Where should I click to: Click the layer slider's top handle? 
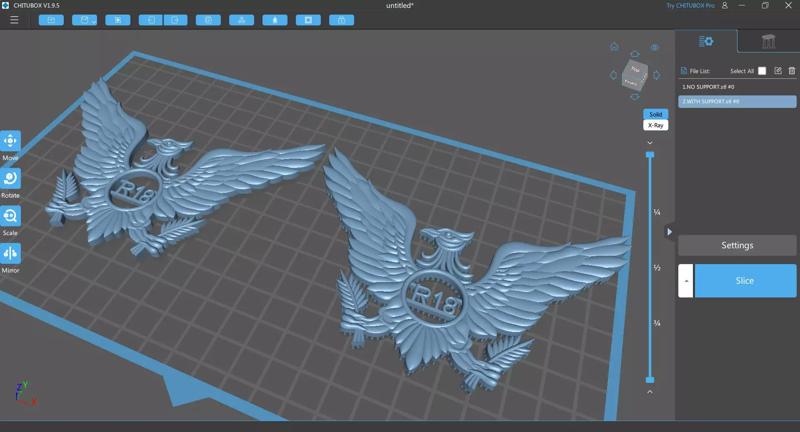pyautogui.click(x=650, y=155)
